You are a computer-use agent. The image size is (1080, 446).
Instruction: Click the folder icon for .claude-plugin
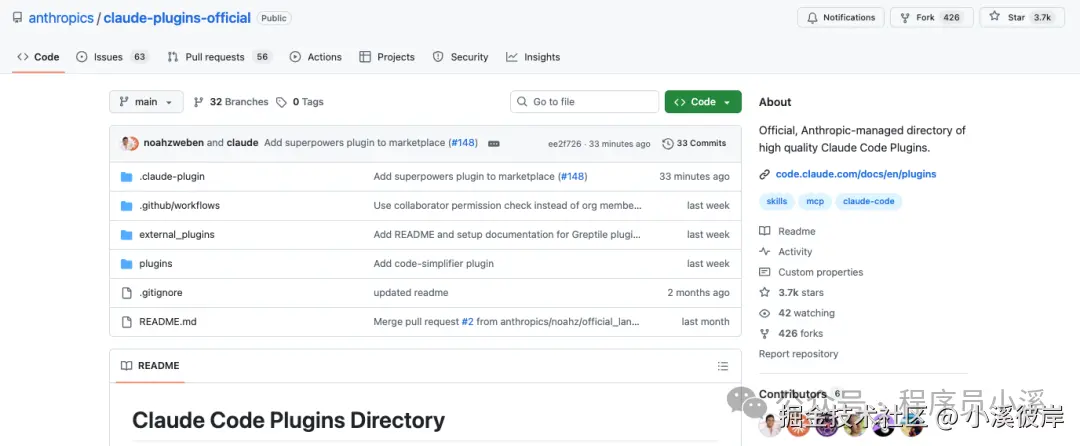coord(126,177)
